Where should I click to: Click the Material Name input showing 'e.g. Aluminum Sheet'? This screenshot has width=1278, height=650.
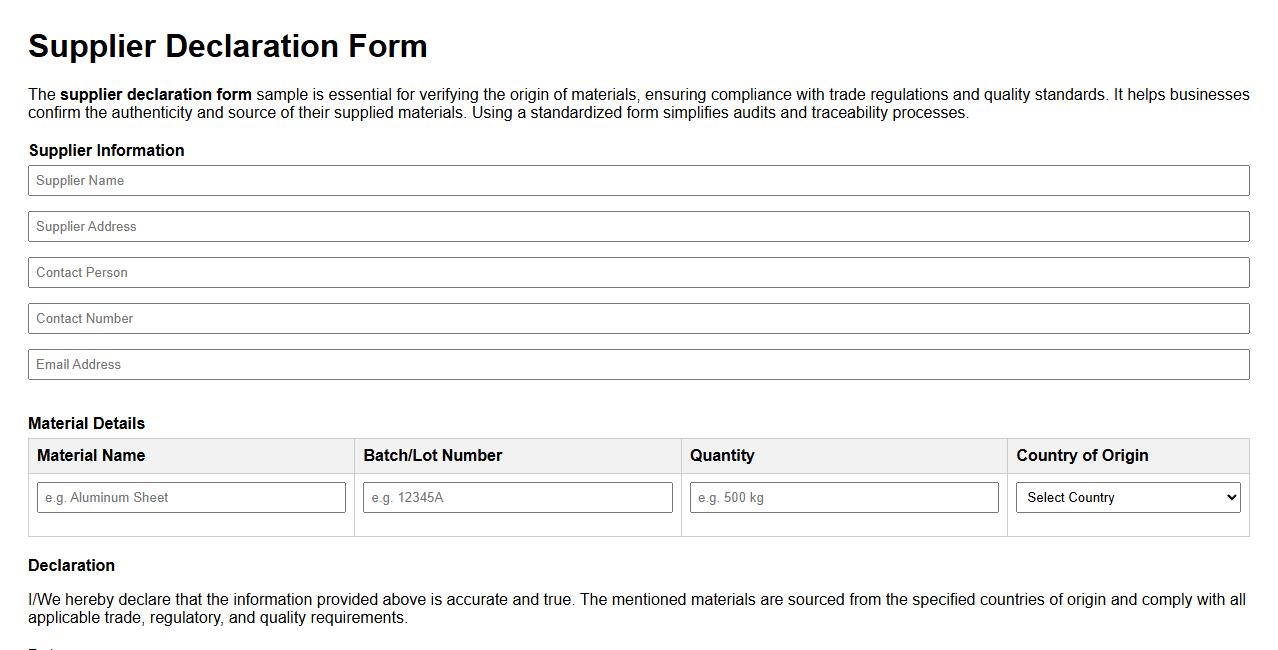click(191, 497)
